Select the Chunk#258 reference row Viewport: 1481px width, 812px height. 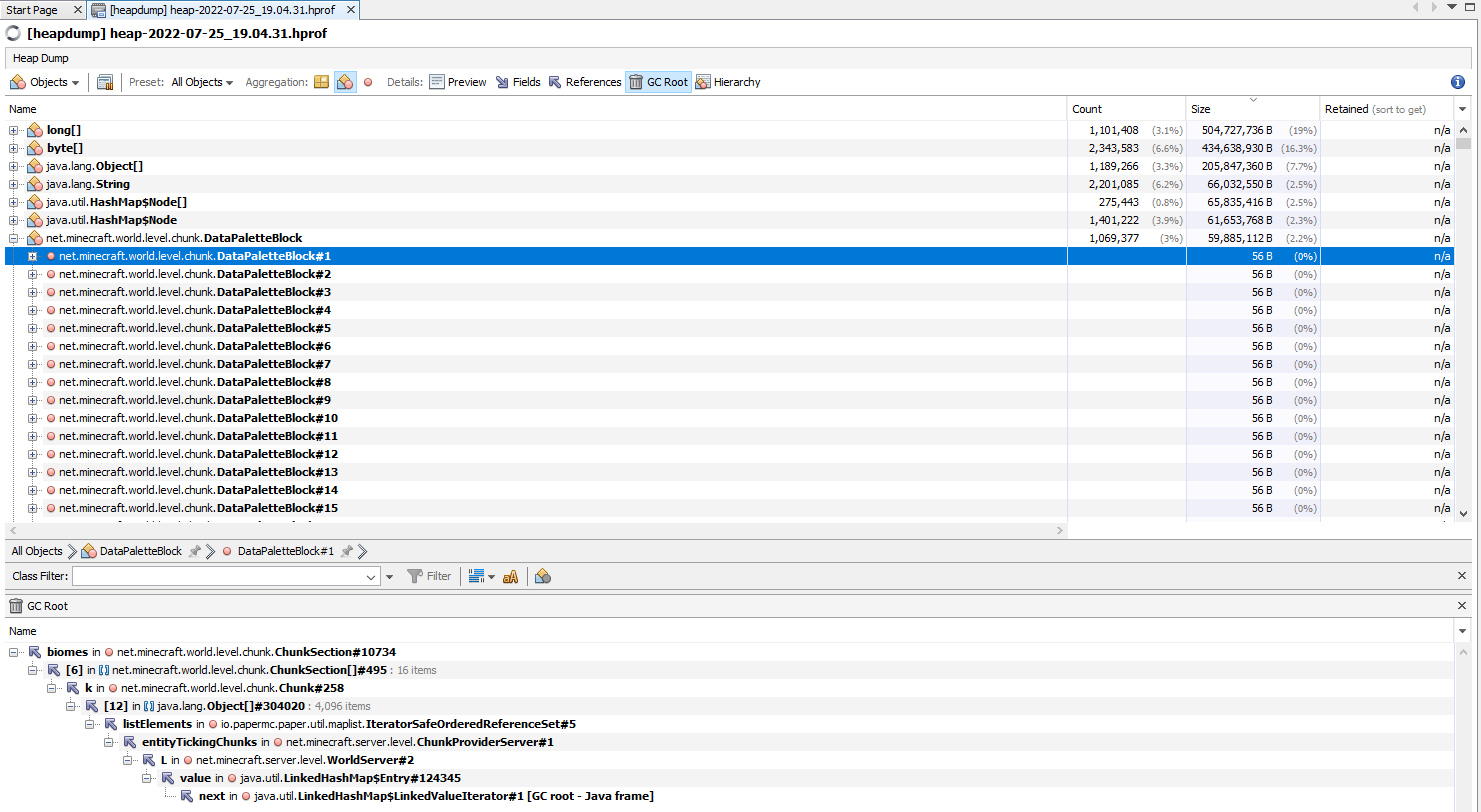[730, 688]
